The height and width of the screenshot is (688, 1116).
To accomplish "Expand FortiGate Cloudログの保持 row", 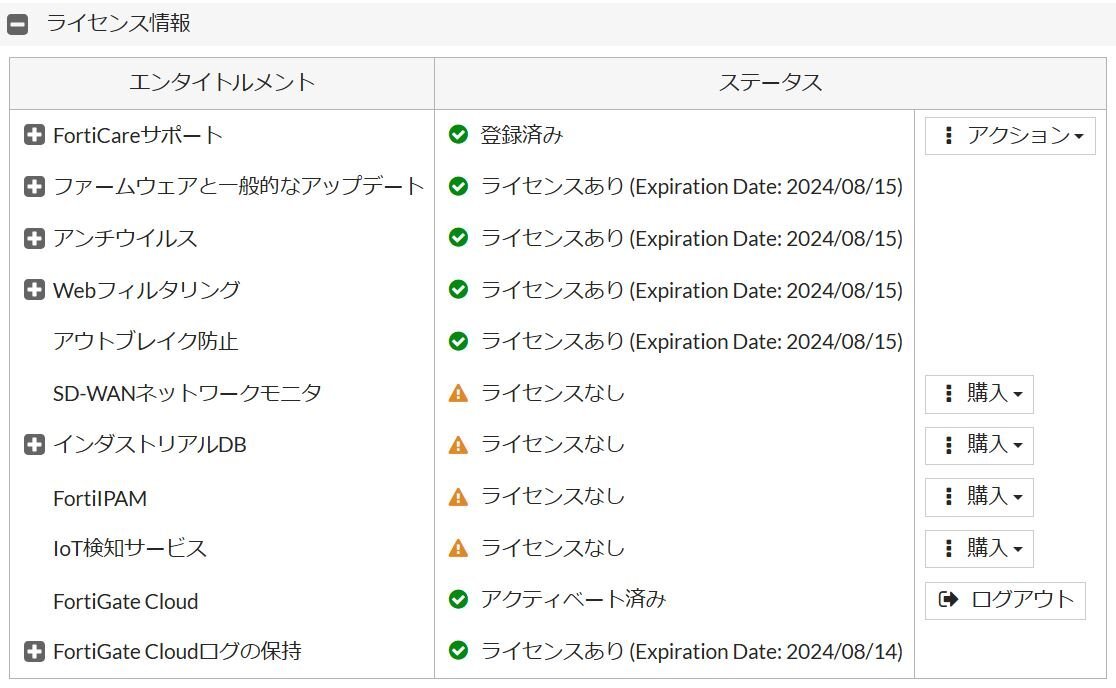I will click(34, 652).
